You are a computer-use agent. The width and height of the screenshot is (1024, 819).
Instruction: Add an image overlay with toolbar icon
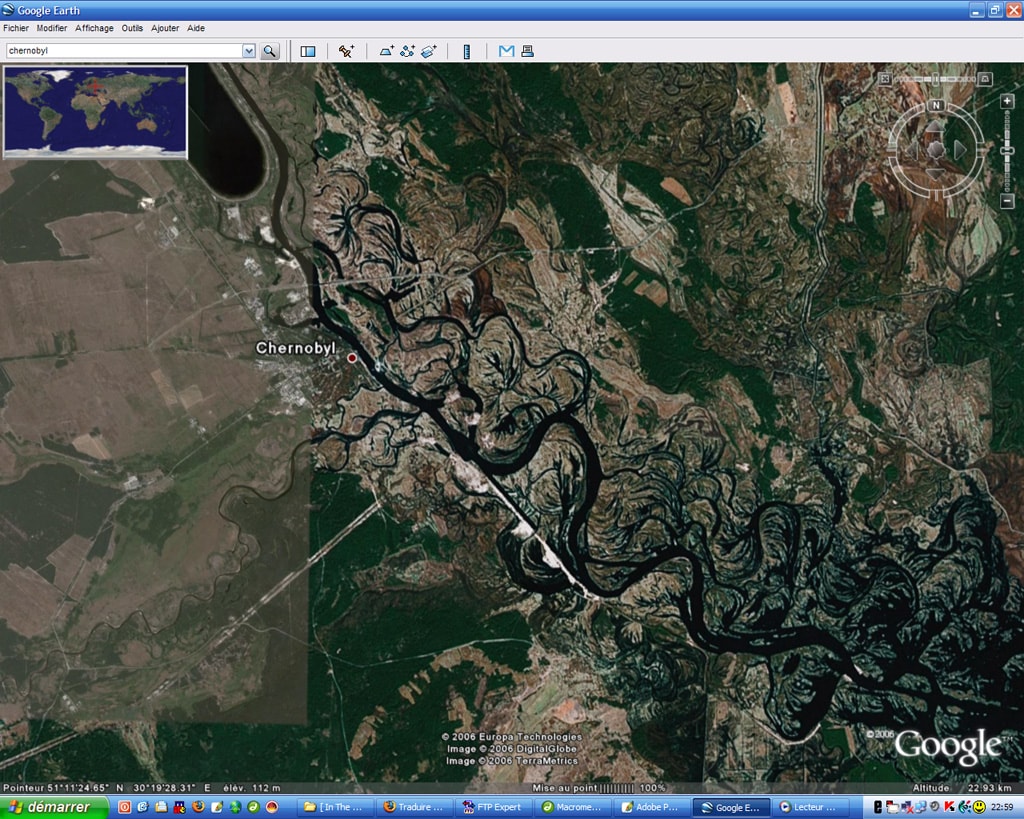click(x=429, y=51)
